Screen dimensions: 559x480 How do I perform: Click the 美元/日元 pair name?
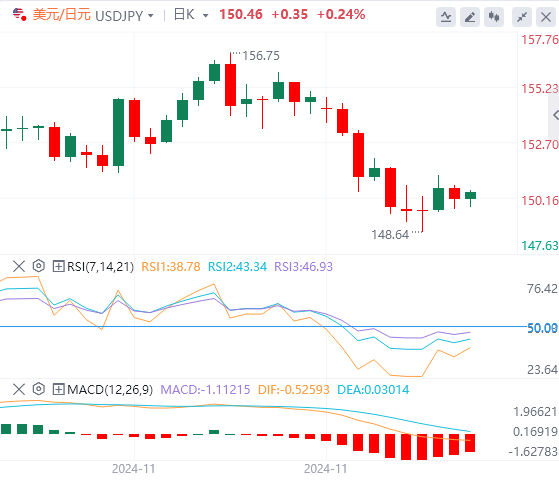tap(62, 15)
